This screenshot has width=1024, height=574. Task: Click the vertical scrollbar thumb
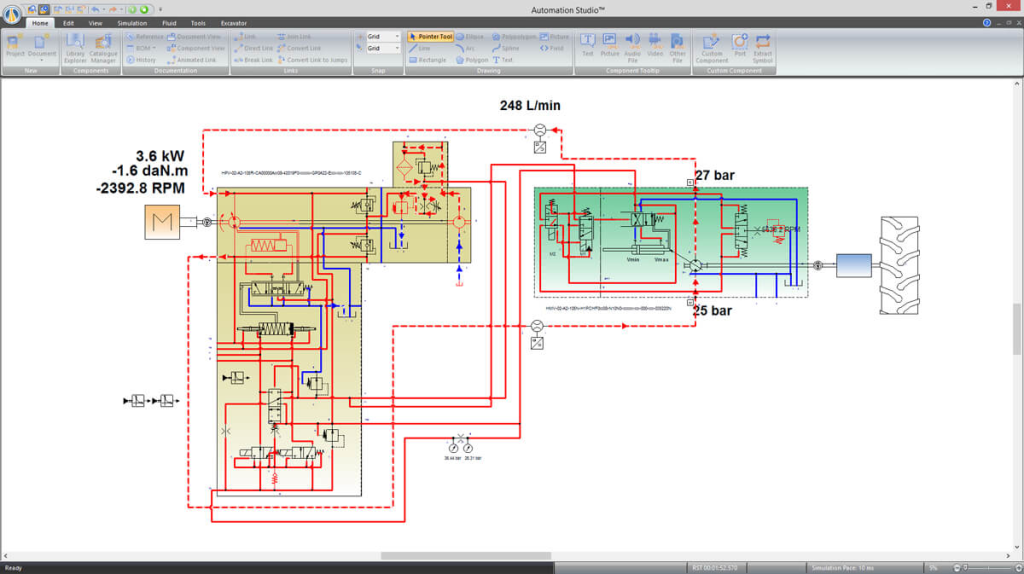tap(1017, 329)
